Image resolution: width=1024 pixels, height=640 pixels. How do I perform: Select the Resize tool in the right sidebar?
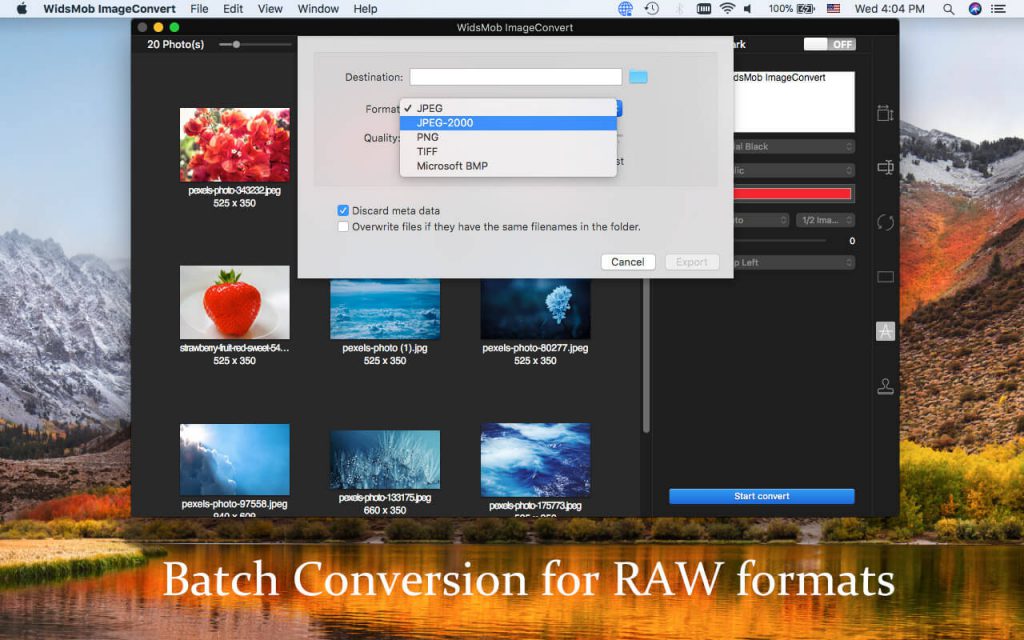tap(884, 112)
